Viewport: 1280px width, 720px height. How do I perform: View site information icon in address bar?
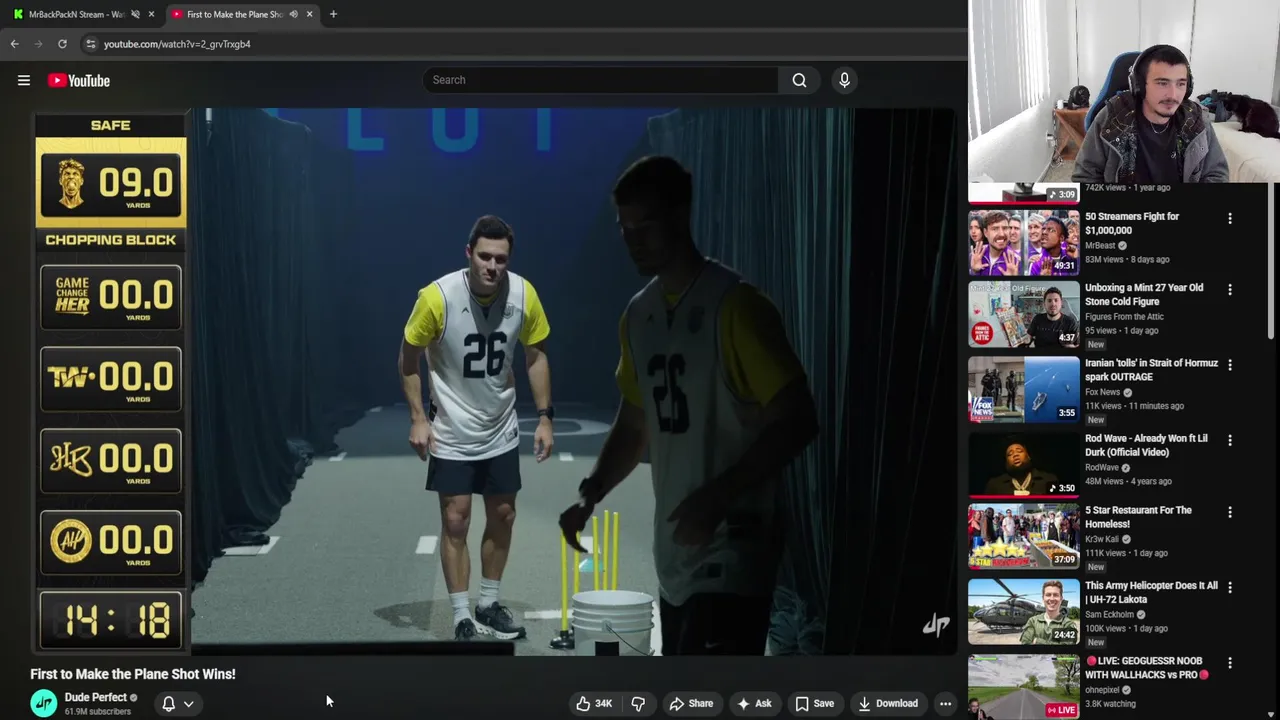click(x=91, y=44)
